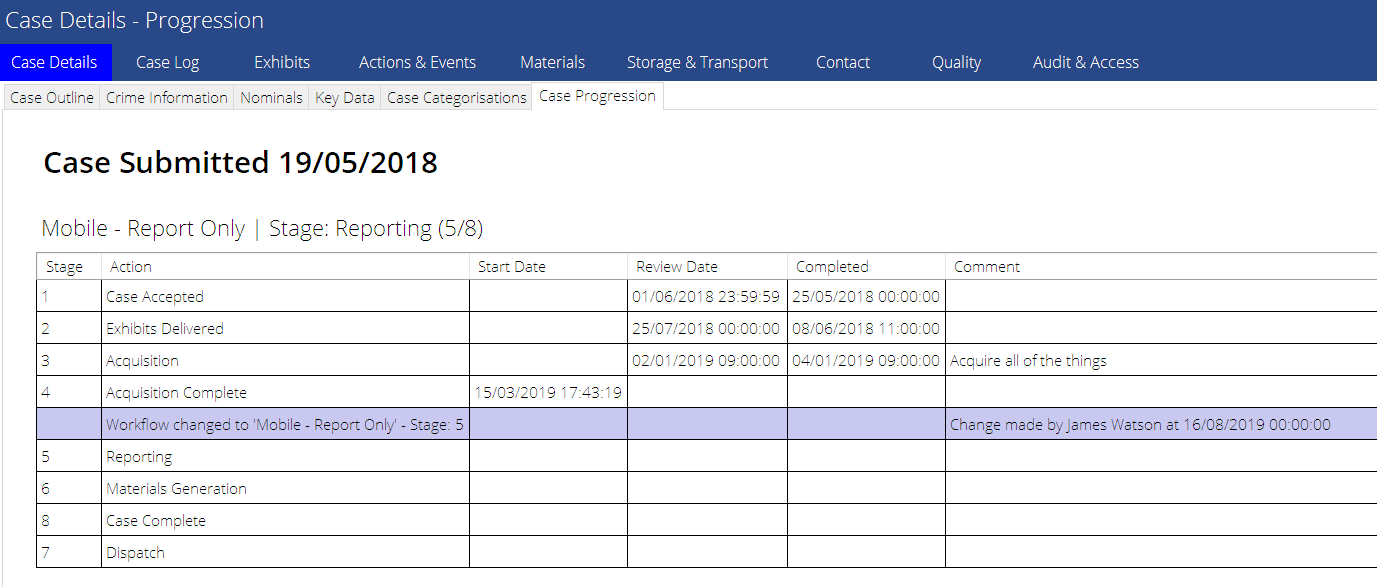Select the Contact tab
1377x587 pixels.
tap(843, 62)
